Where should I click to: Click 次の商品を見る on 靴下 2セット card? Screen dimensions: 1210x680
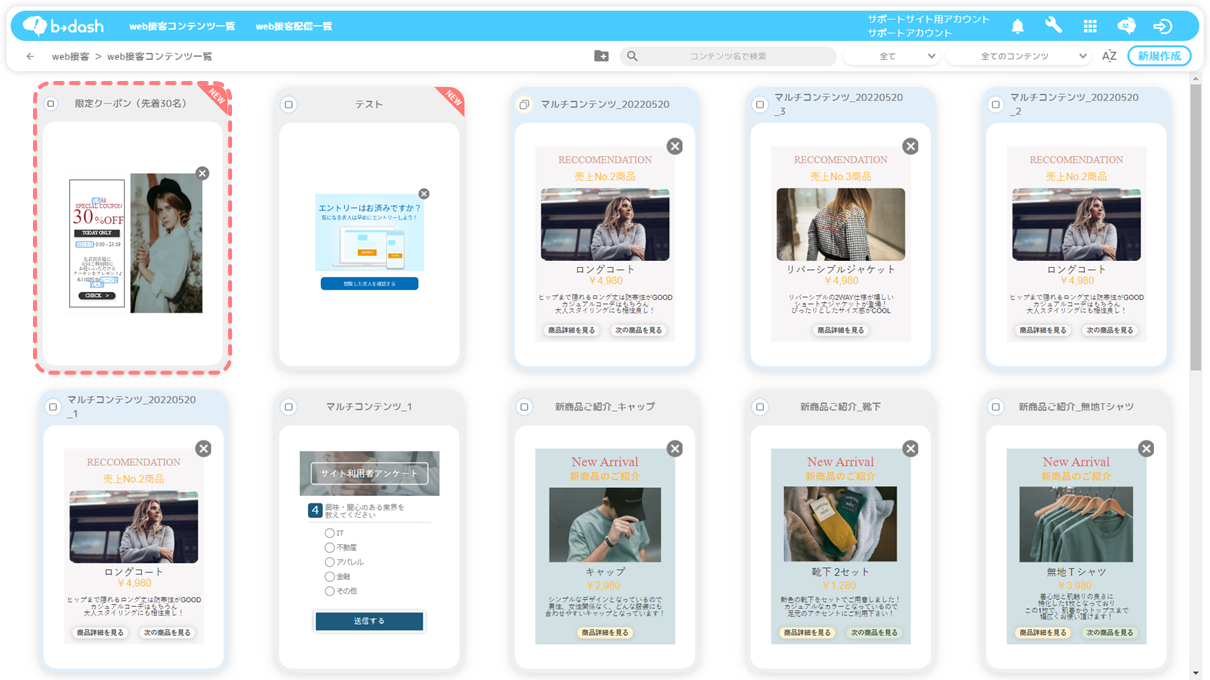(x=873, y=633)
